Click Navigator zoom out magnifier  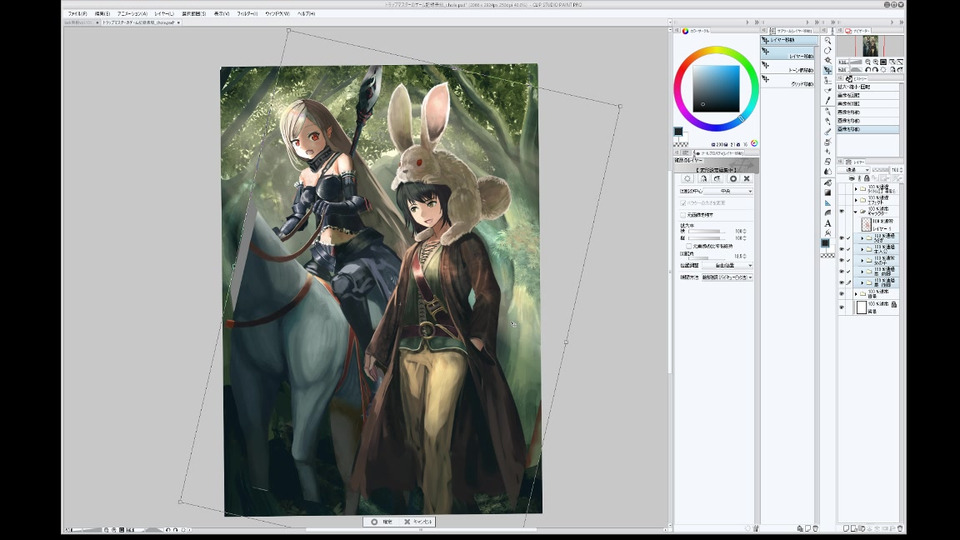click(x=868, y=62)
